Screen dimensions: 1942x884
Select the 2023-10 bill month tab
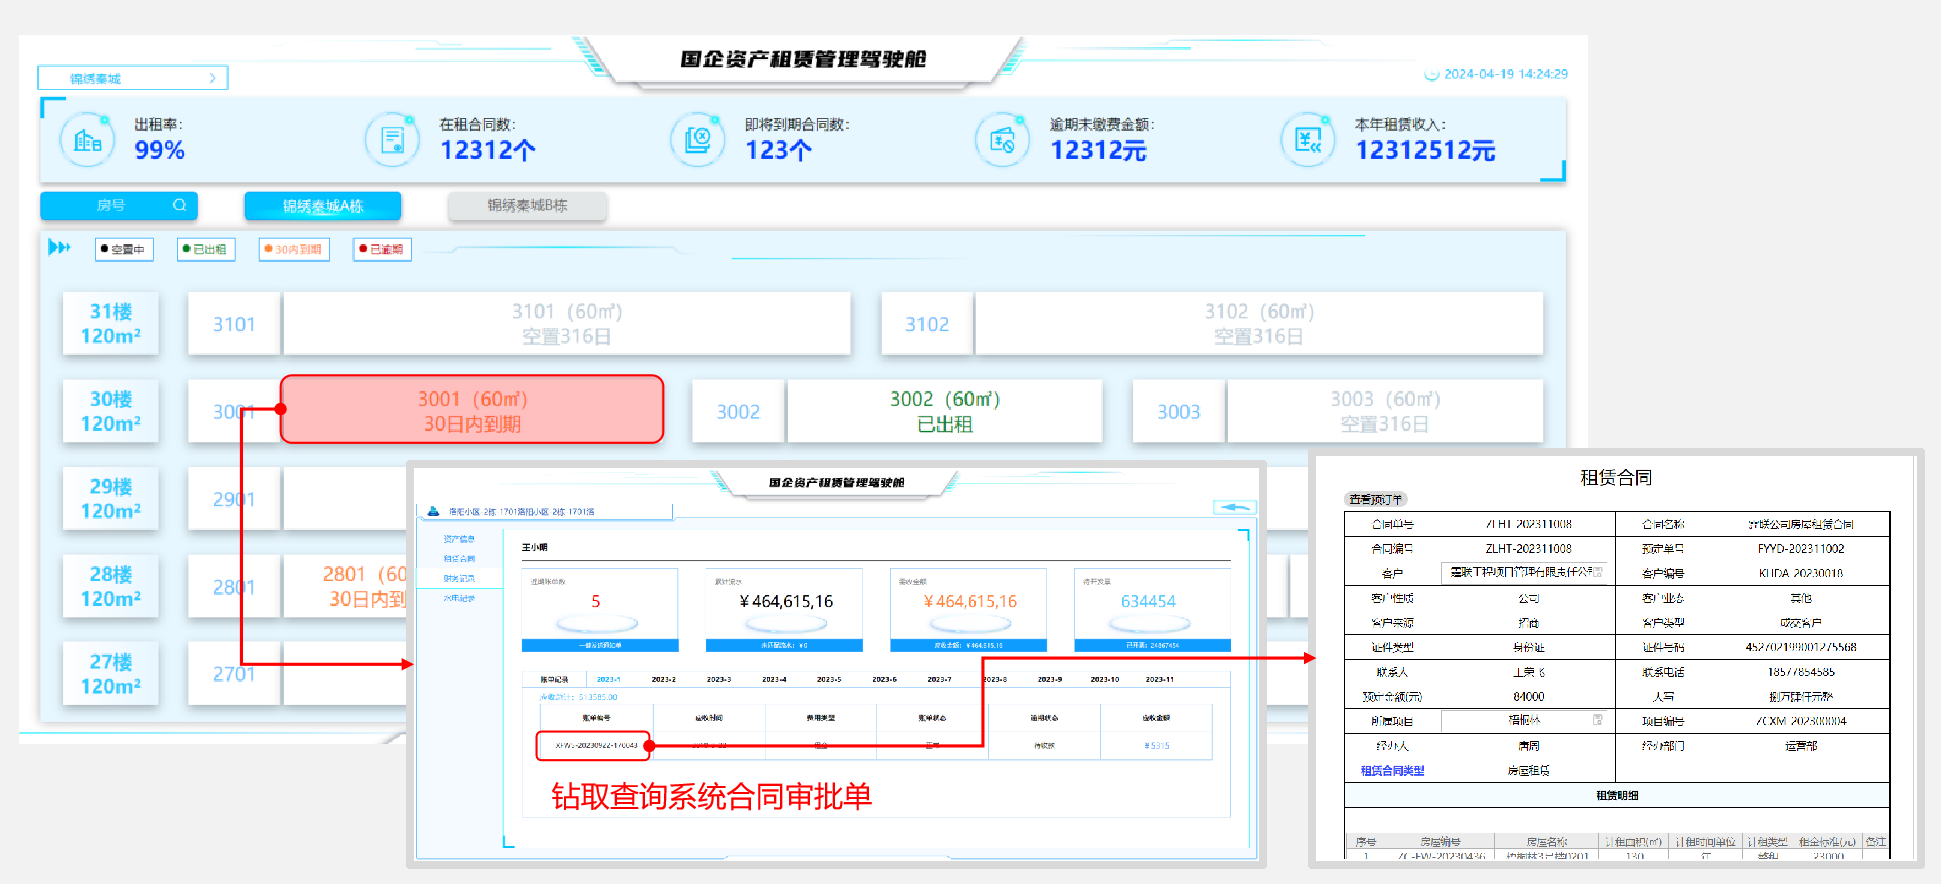pyautogui.click(x=1105, y=679)
